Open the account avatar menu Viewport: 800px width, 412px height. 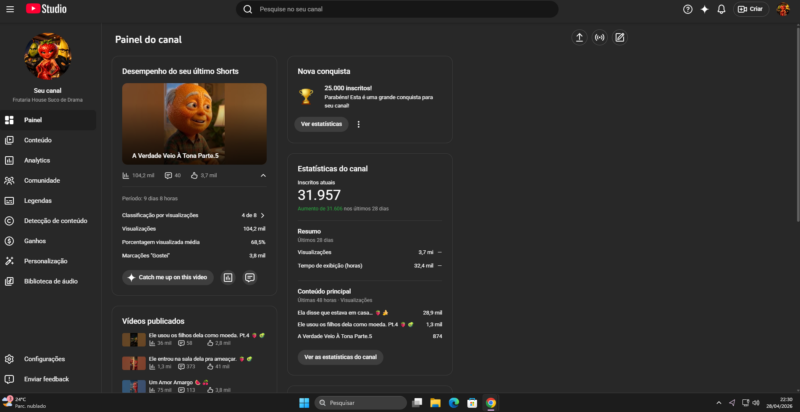783,9
